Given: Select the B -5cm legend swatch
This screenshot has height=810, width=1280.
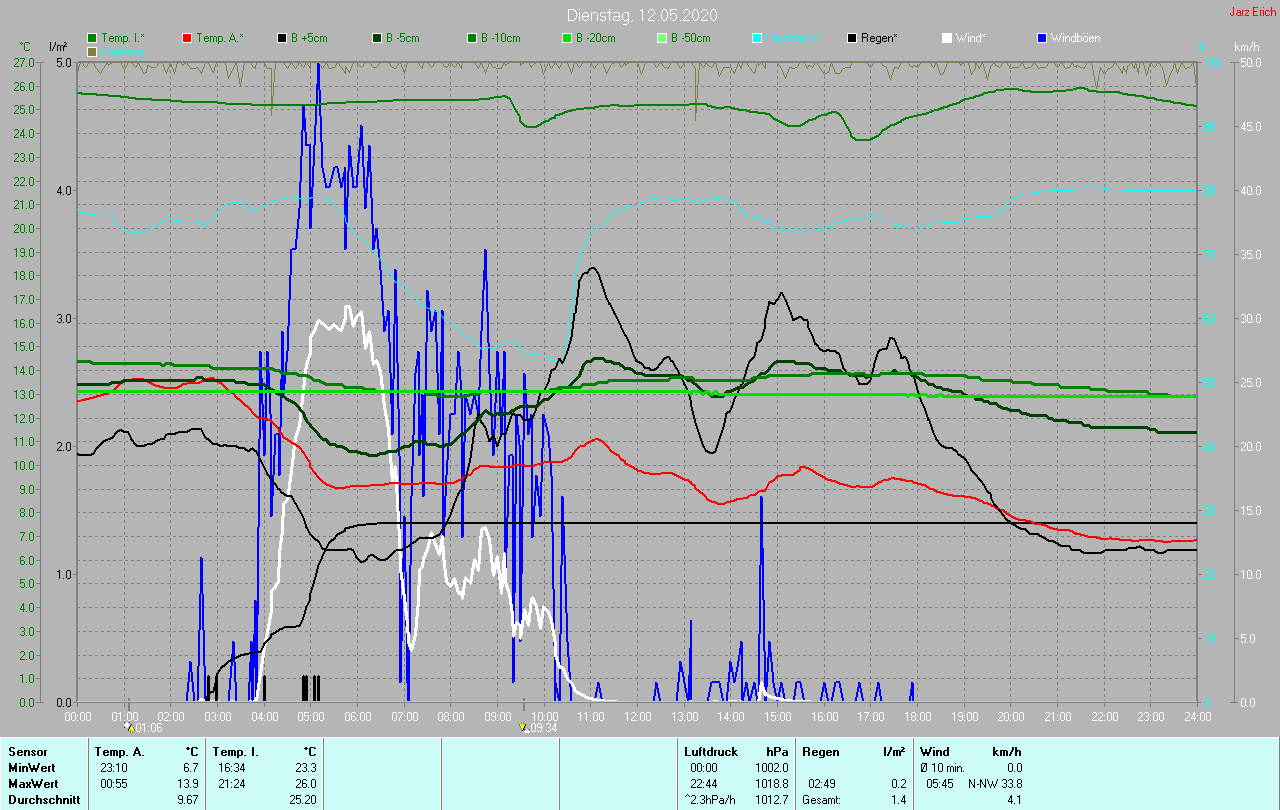Looking at the screenshot, I should (x=377, y=38).
